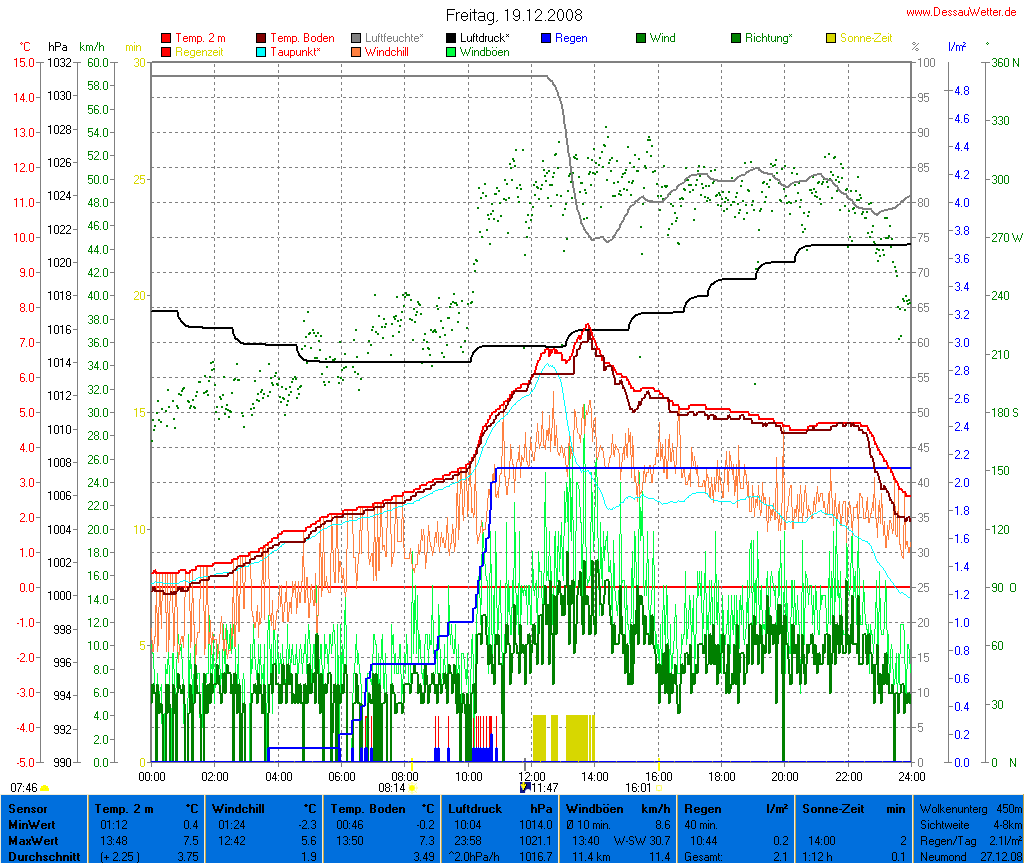
Task: Click the gray Luftfeuchte legend square
Action: [356, 38]
